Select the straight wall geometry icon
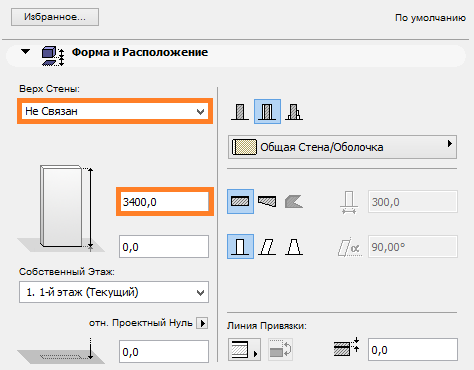474x370 pixels. pyautogui.click(x=240, y=201)
